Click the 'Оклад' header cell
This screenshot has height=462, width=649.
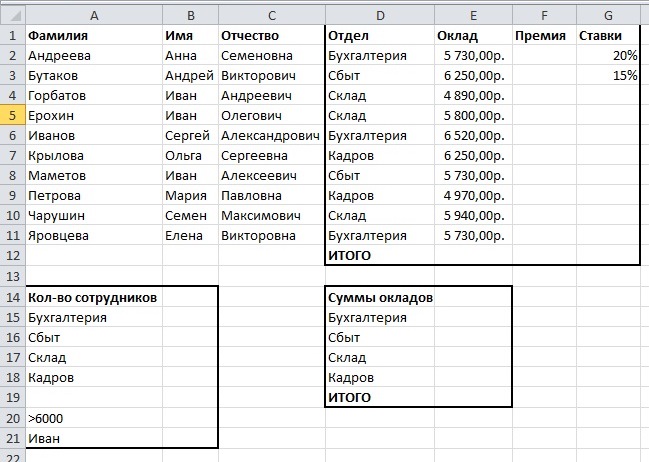click(x=474, y=36)
